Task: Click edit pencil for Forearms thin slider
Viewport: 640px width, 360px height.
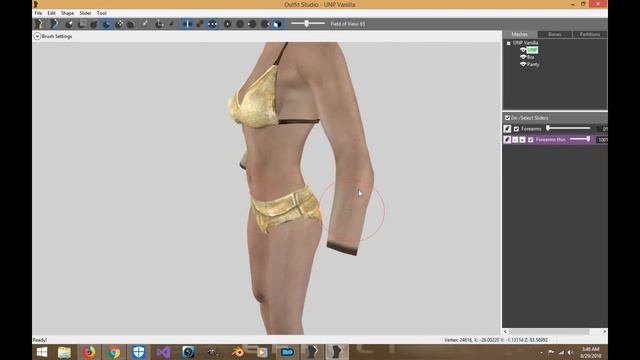Action: click(507, 140)
